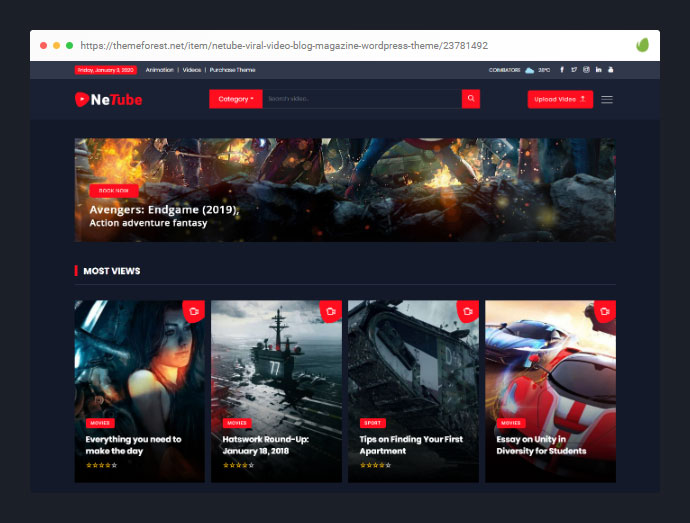Click the Twitter icon in top bar
This screenshot has height=523, width=690.
(x=574, y=70)
